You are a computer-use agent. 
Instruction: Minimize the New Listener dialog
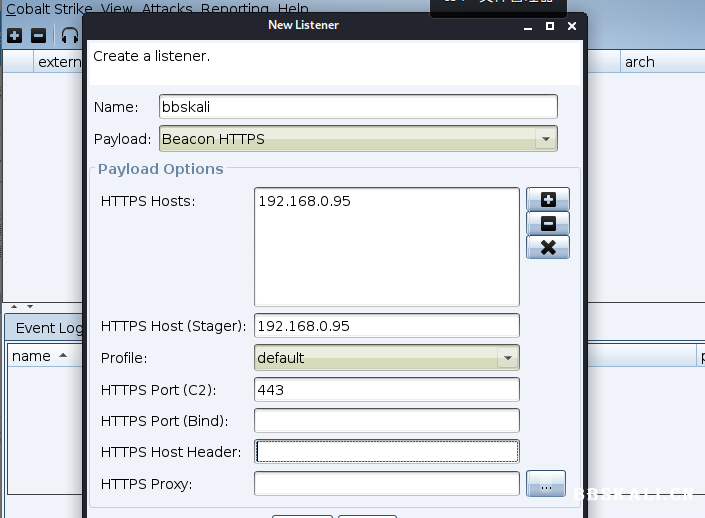tap(528, 25)
